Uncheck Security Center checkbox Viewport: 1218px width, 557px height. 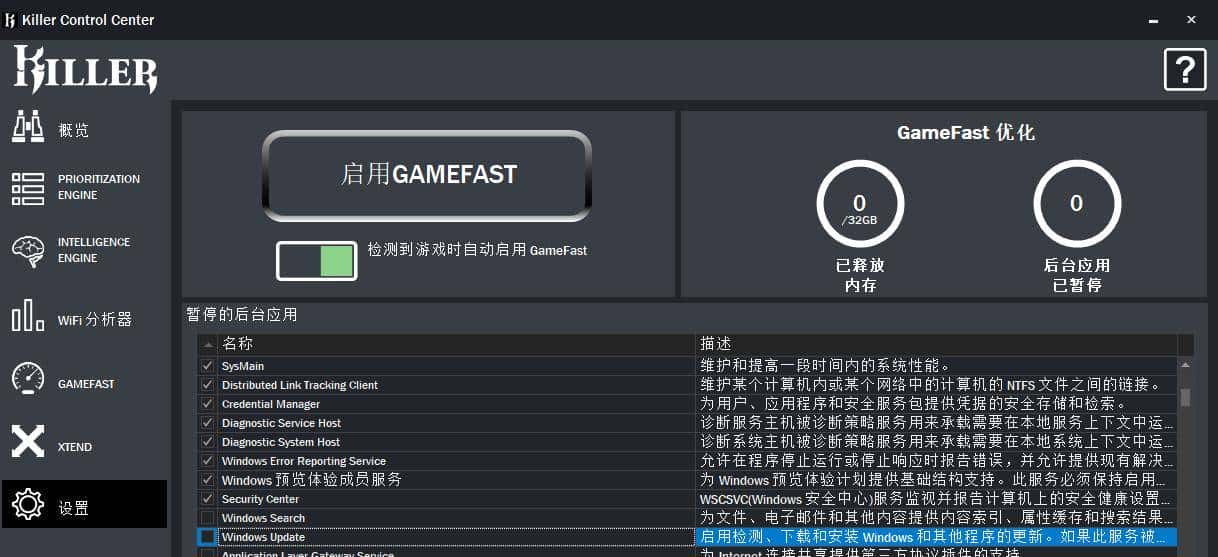coord(207,499)
